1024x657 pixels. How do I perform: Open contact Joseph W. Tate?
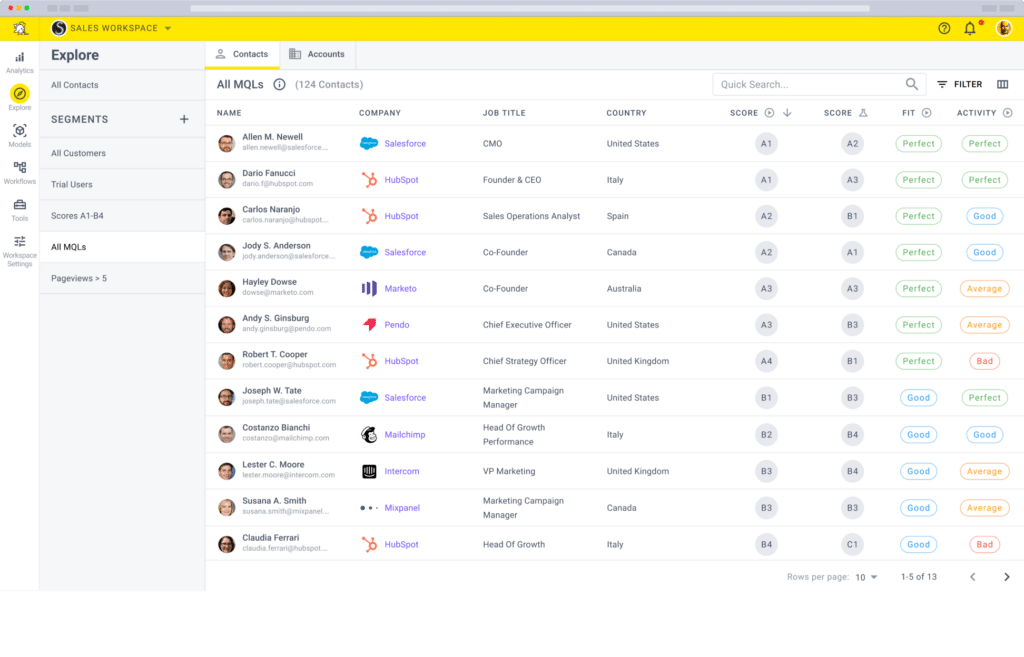272,391
